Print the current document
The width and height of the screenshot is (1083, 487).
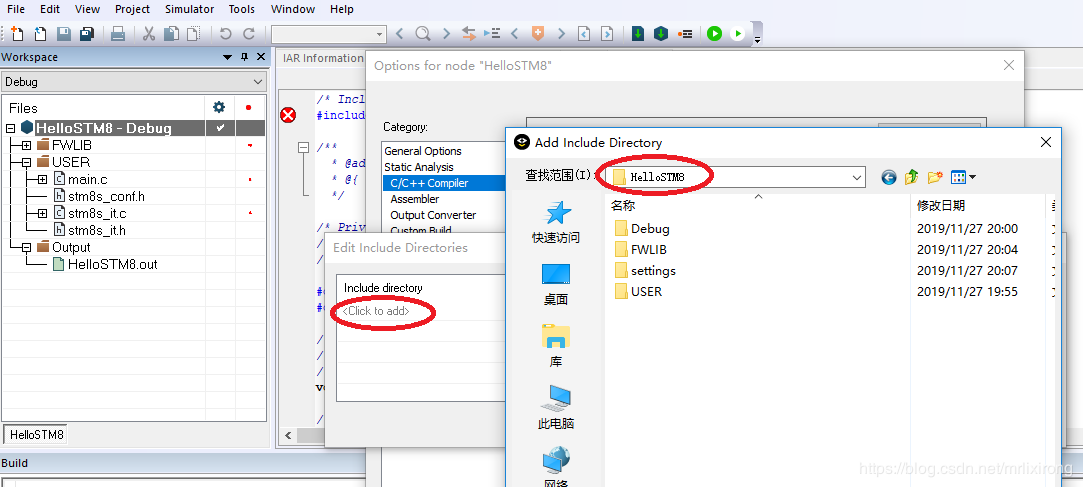pyautogui.click(x=118, y=33)
